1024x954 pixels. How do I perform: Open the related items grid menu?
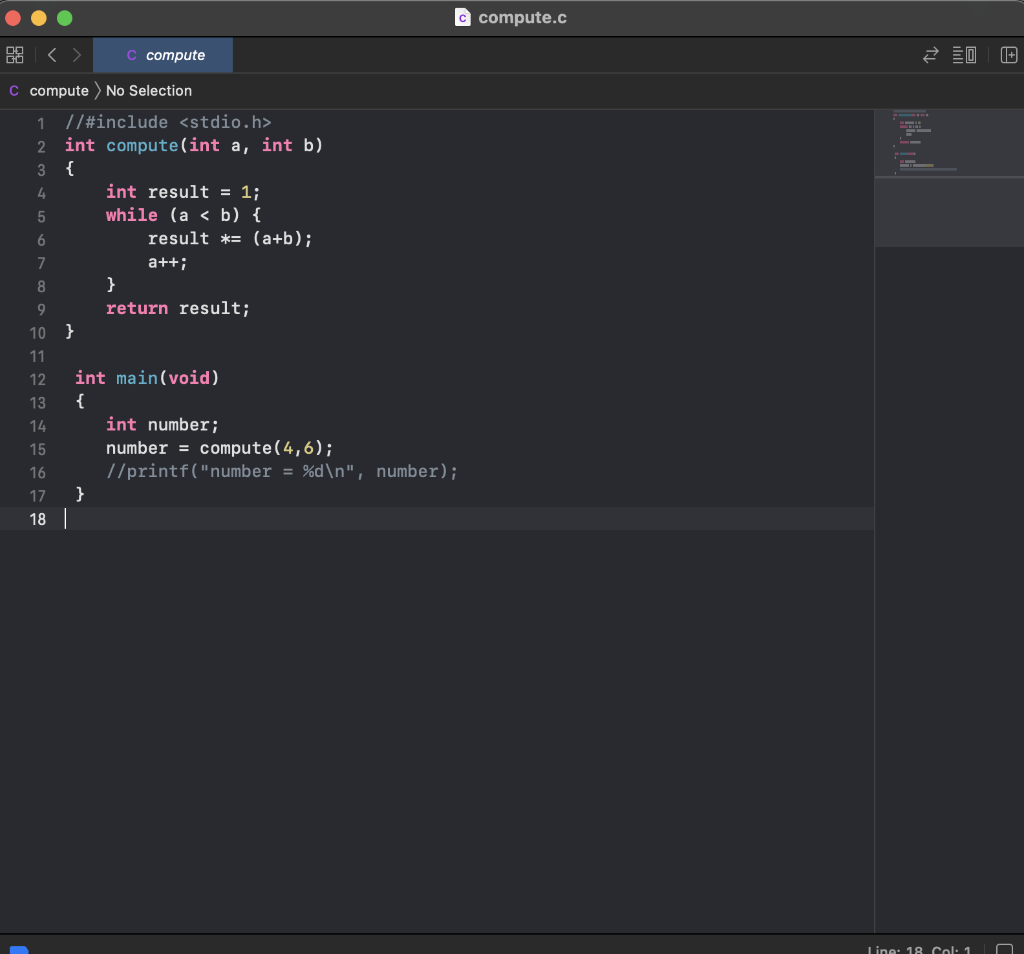coord(14,55)
